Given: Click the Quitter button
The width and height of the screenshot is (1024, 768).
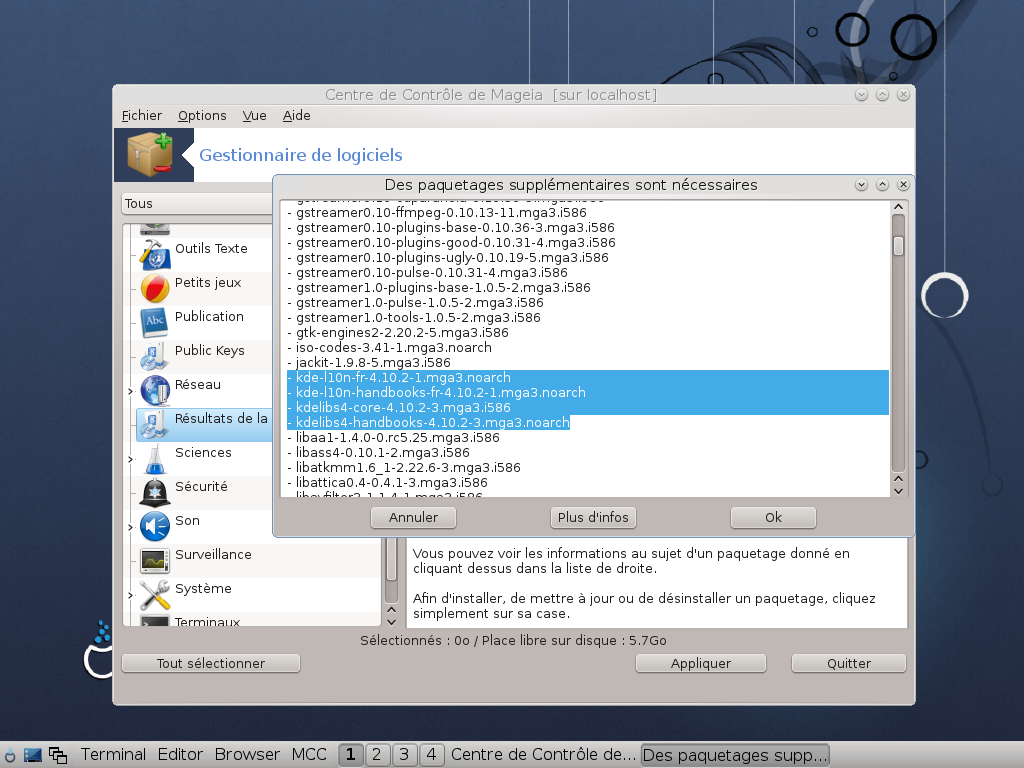Looking at the screenshot, I should pyautogui.click(x=849, y=663).
